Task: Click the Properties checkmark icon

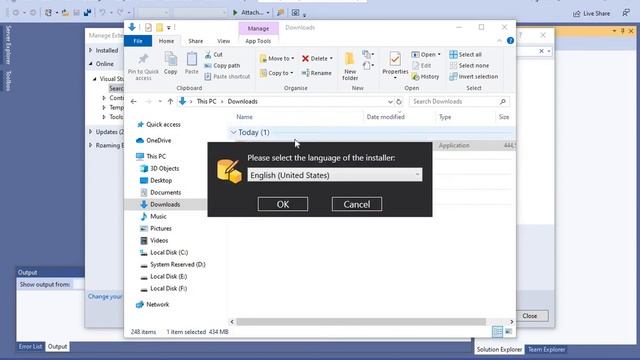Action: [x=395, y=59]
